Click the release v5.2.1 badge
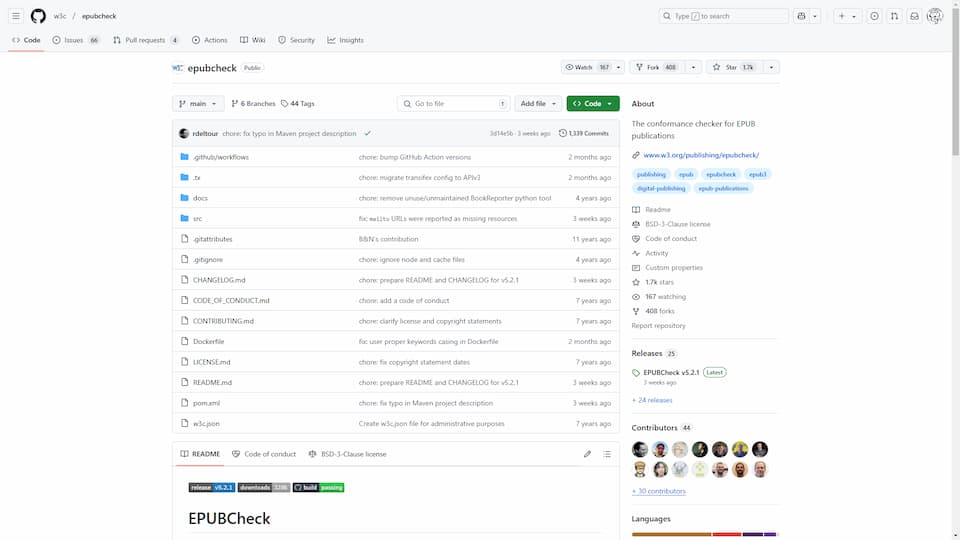Image resolution: width=960 pixels, height=540 pixels. (212, 487)
